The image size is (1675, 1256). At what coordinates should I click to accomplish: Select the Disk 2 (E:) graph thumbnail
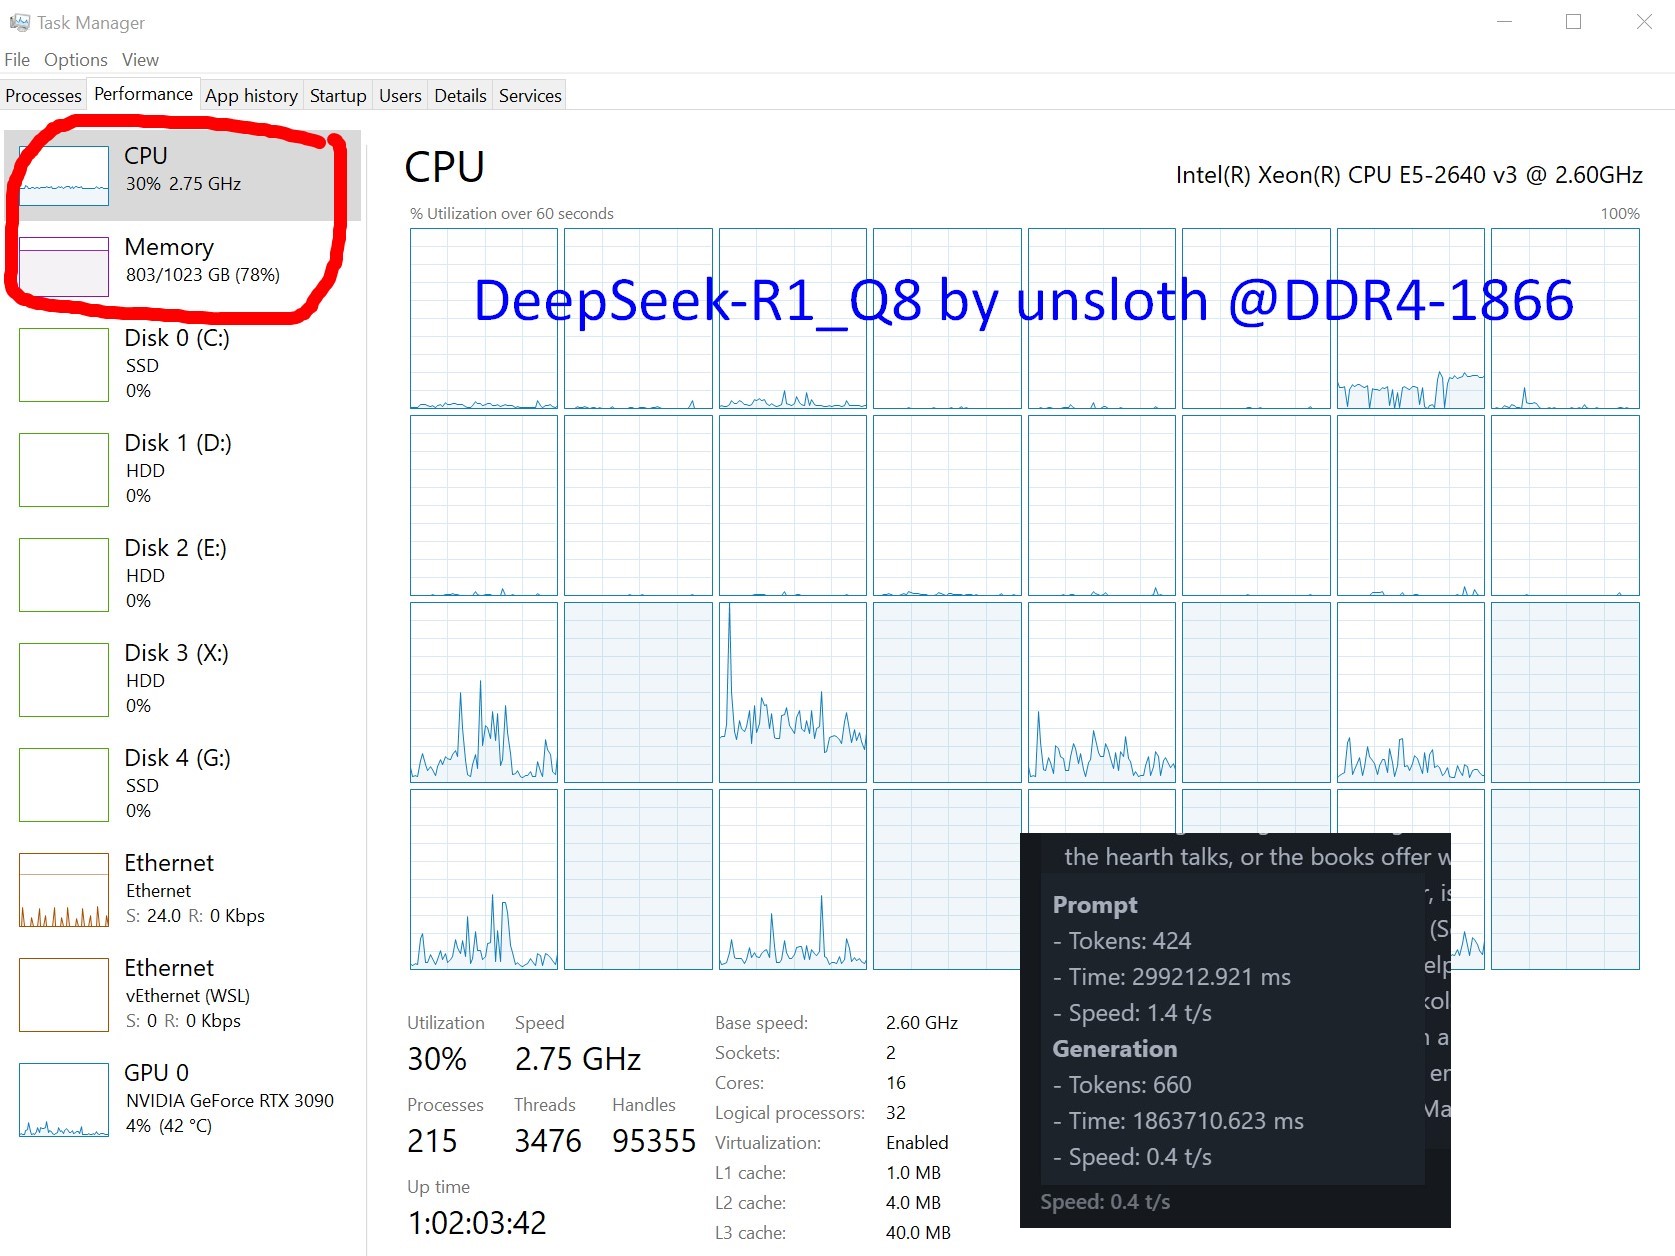[64, 575]
